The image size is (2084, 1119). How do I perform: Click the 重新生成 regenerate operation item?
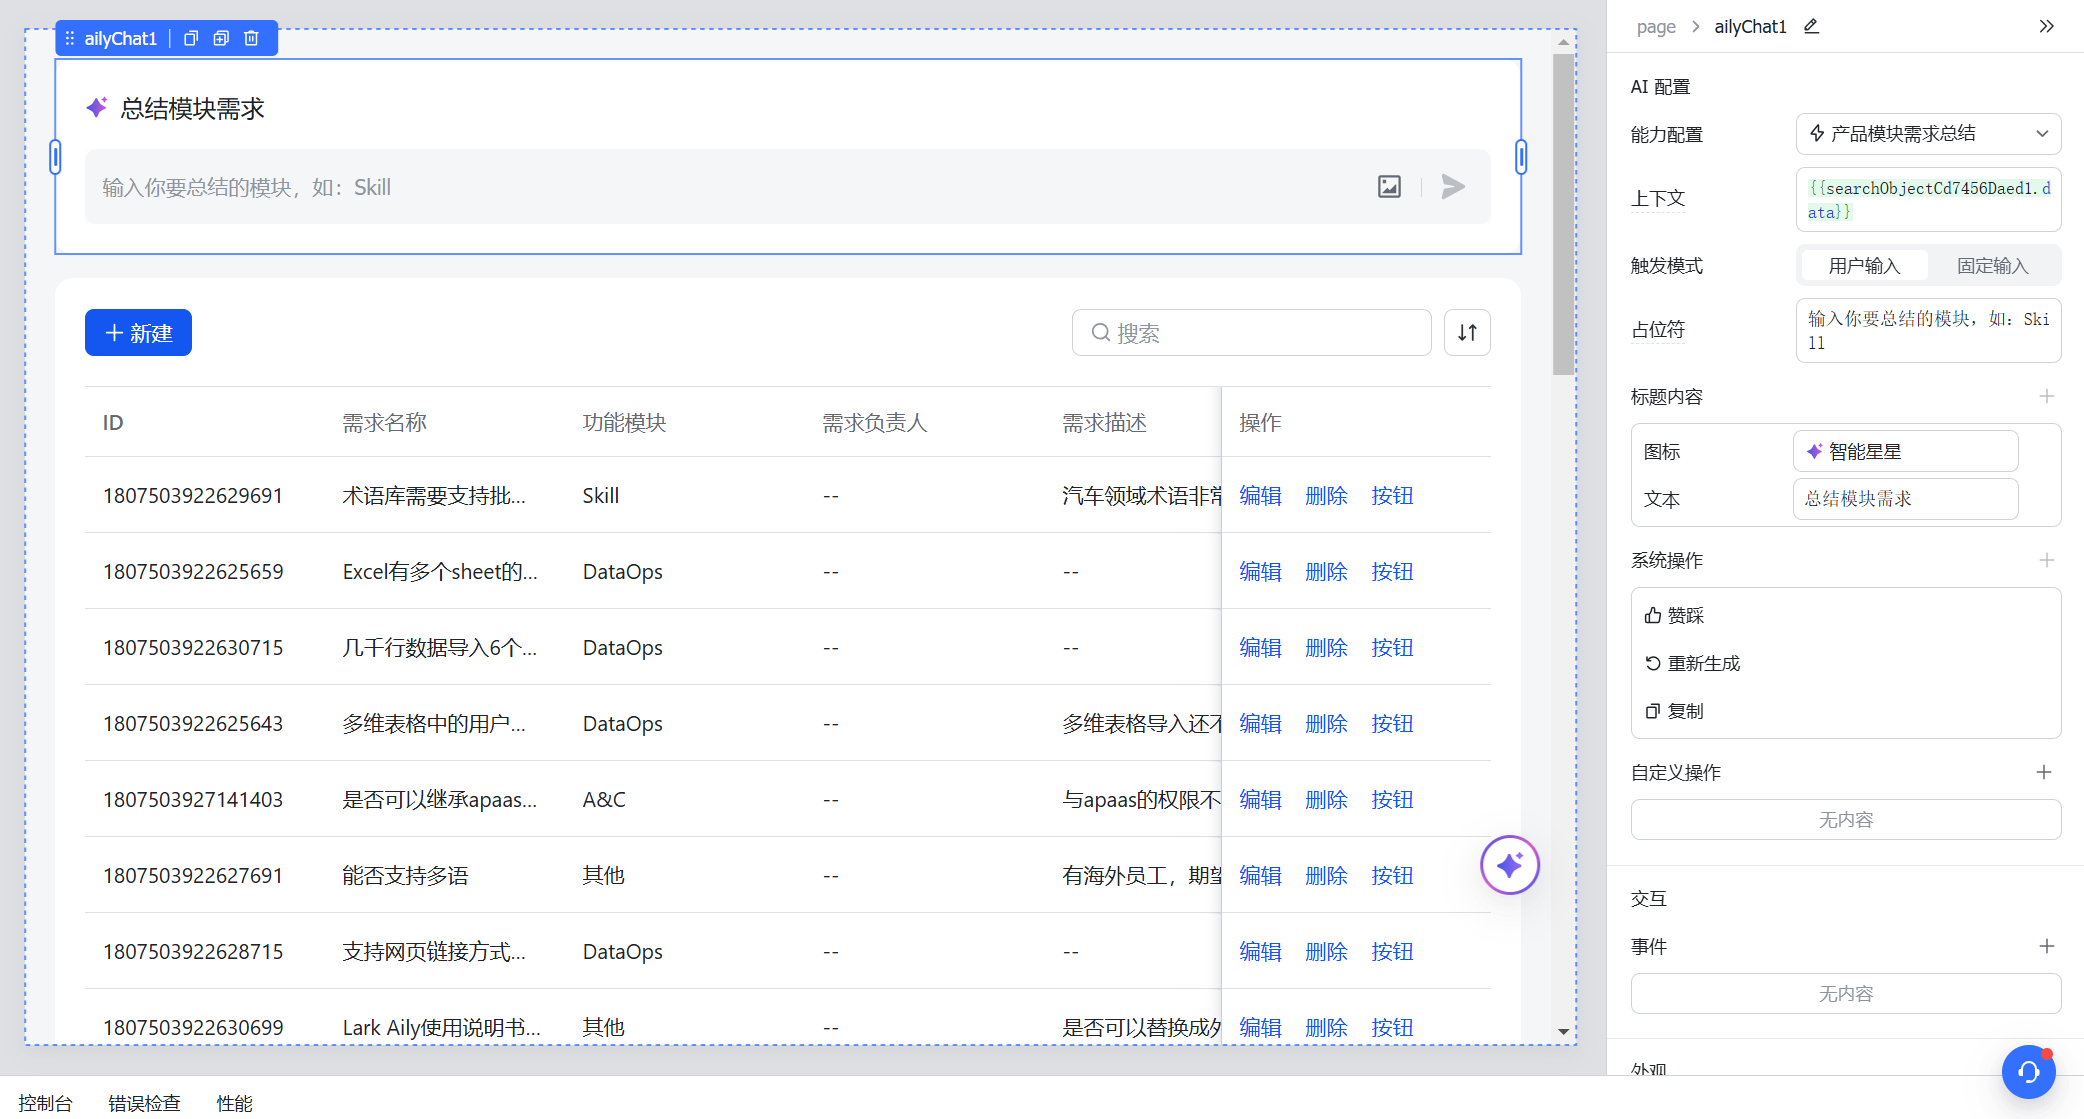coord(1692,663)
